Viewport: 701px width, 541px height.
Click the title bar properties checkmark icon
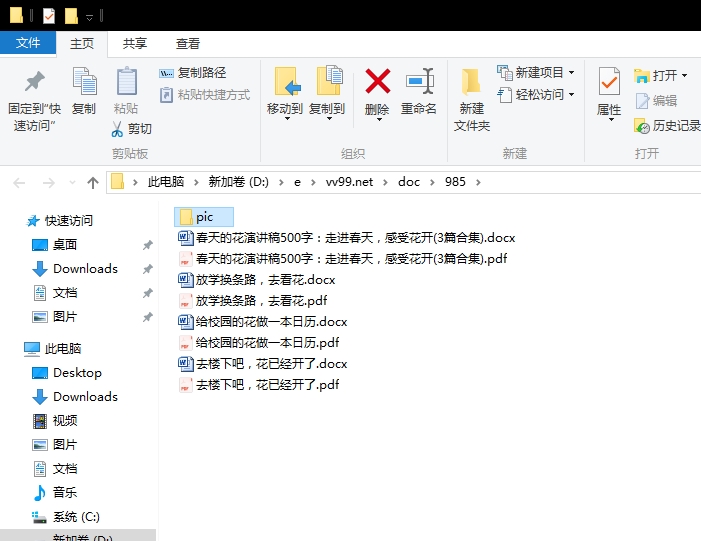(49, 16)
